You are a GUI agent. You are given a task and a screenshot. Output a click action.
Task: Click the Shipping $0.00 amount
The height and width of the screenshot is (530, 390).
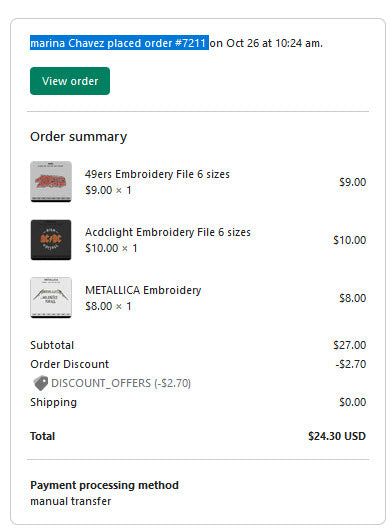pyautogui.click(x=352, y=402)
